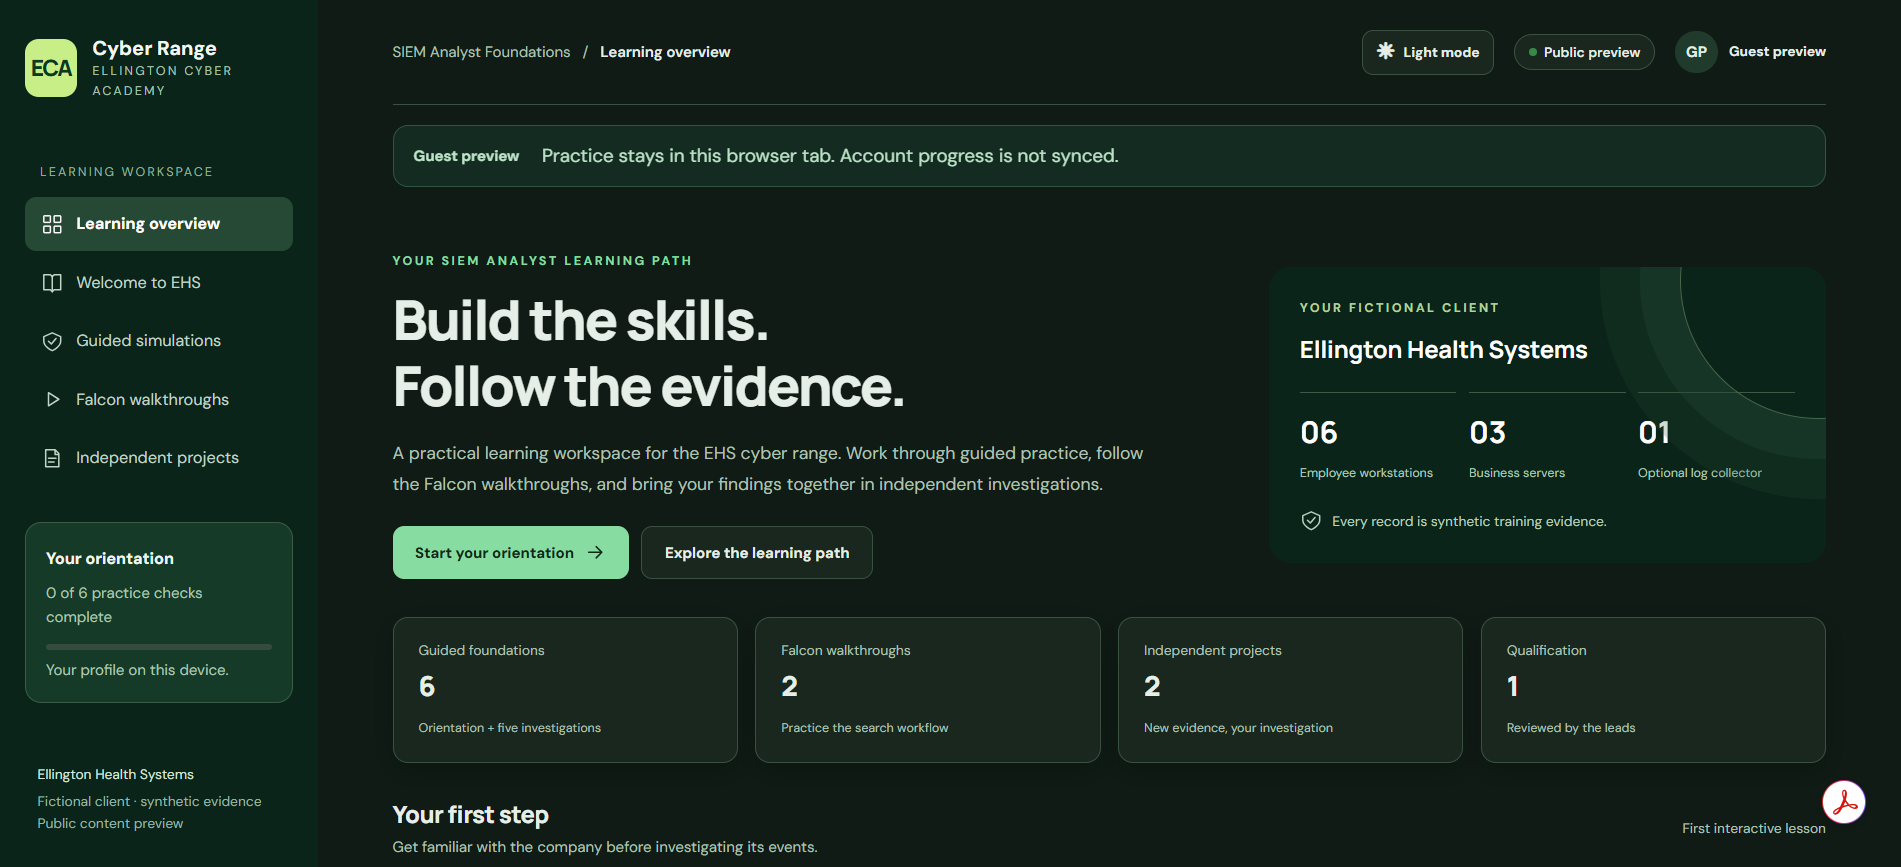
Task: Click the Adobe PDF floating icon
Action: [x=1843, y=802]
